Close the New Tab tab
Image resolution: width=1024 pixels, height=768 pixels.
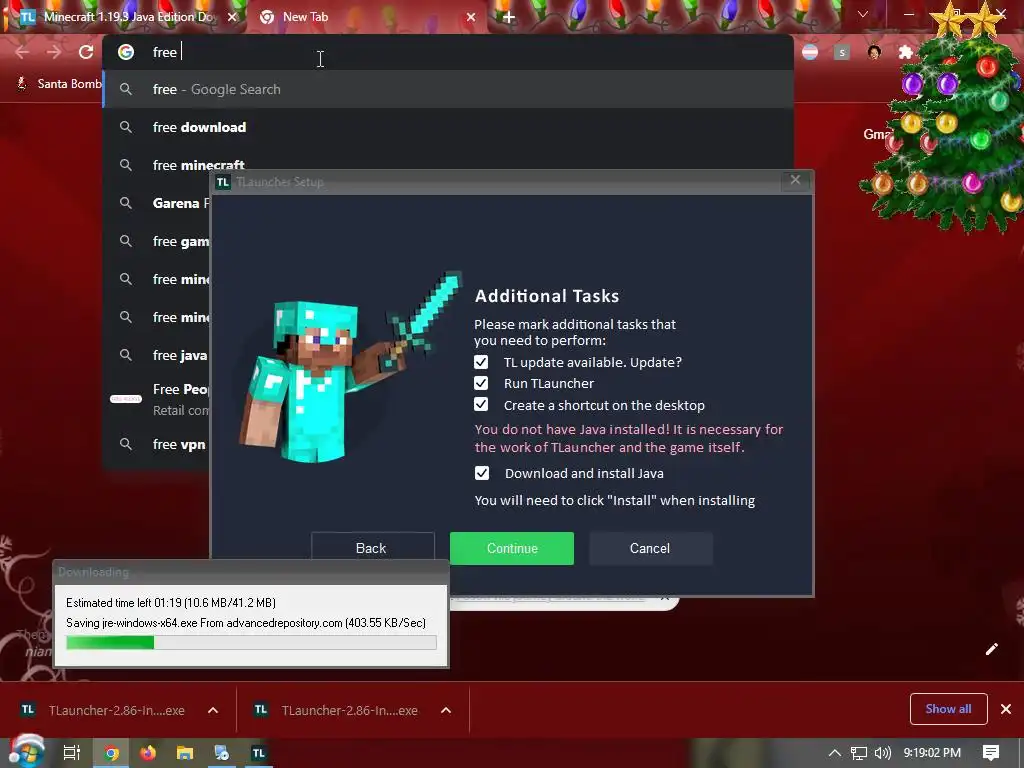pos(471,18)
